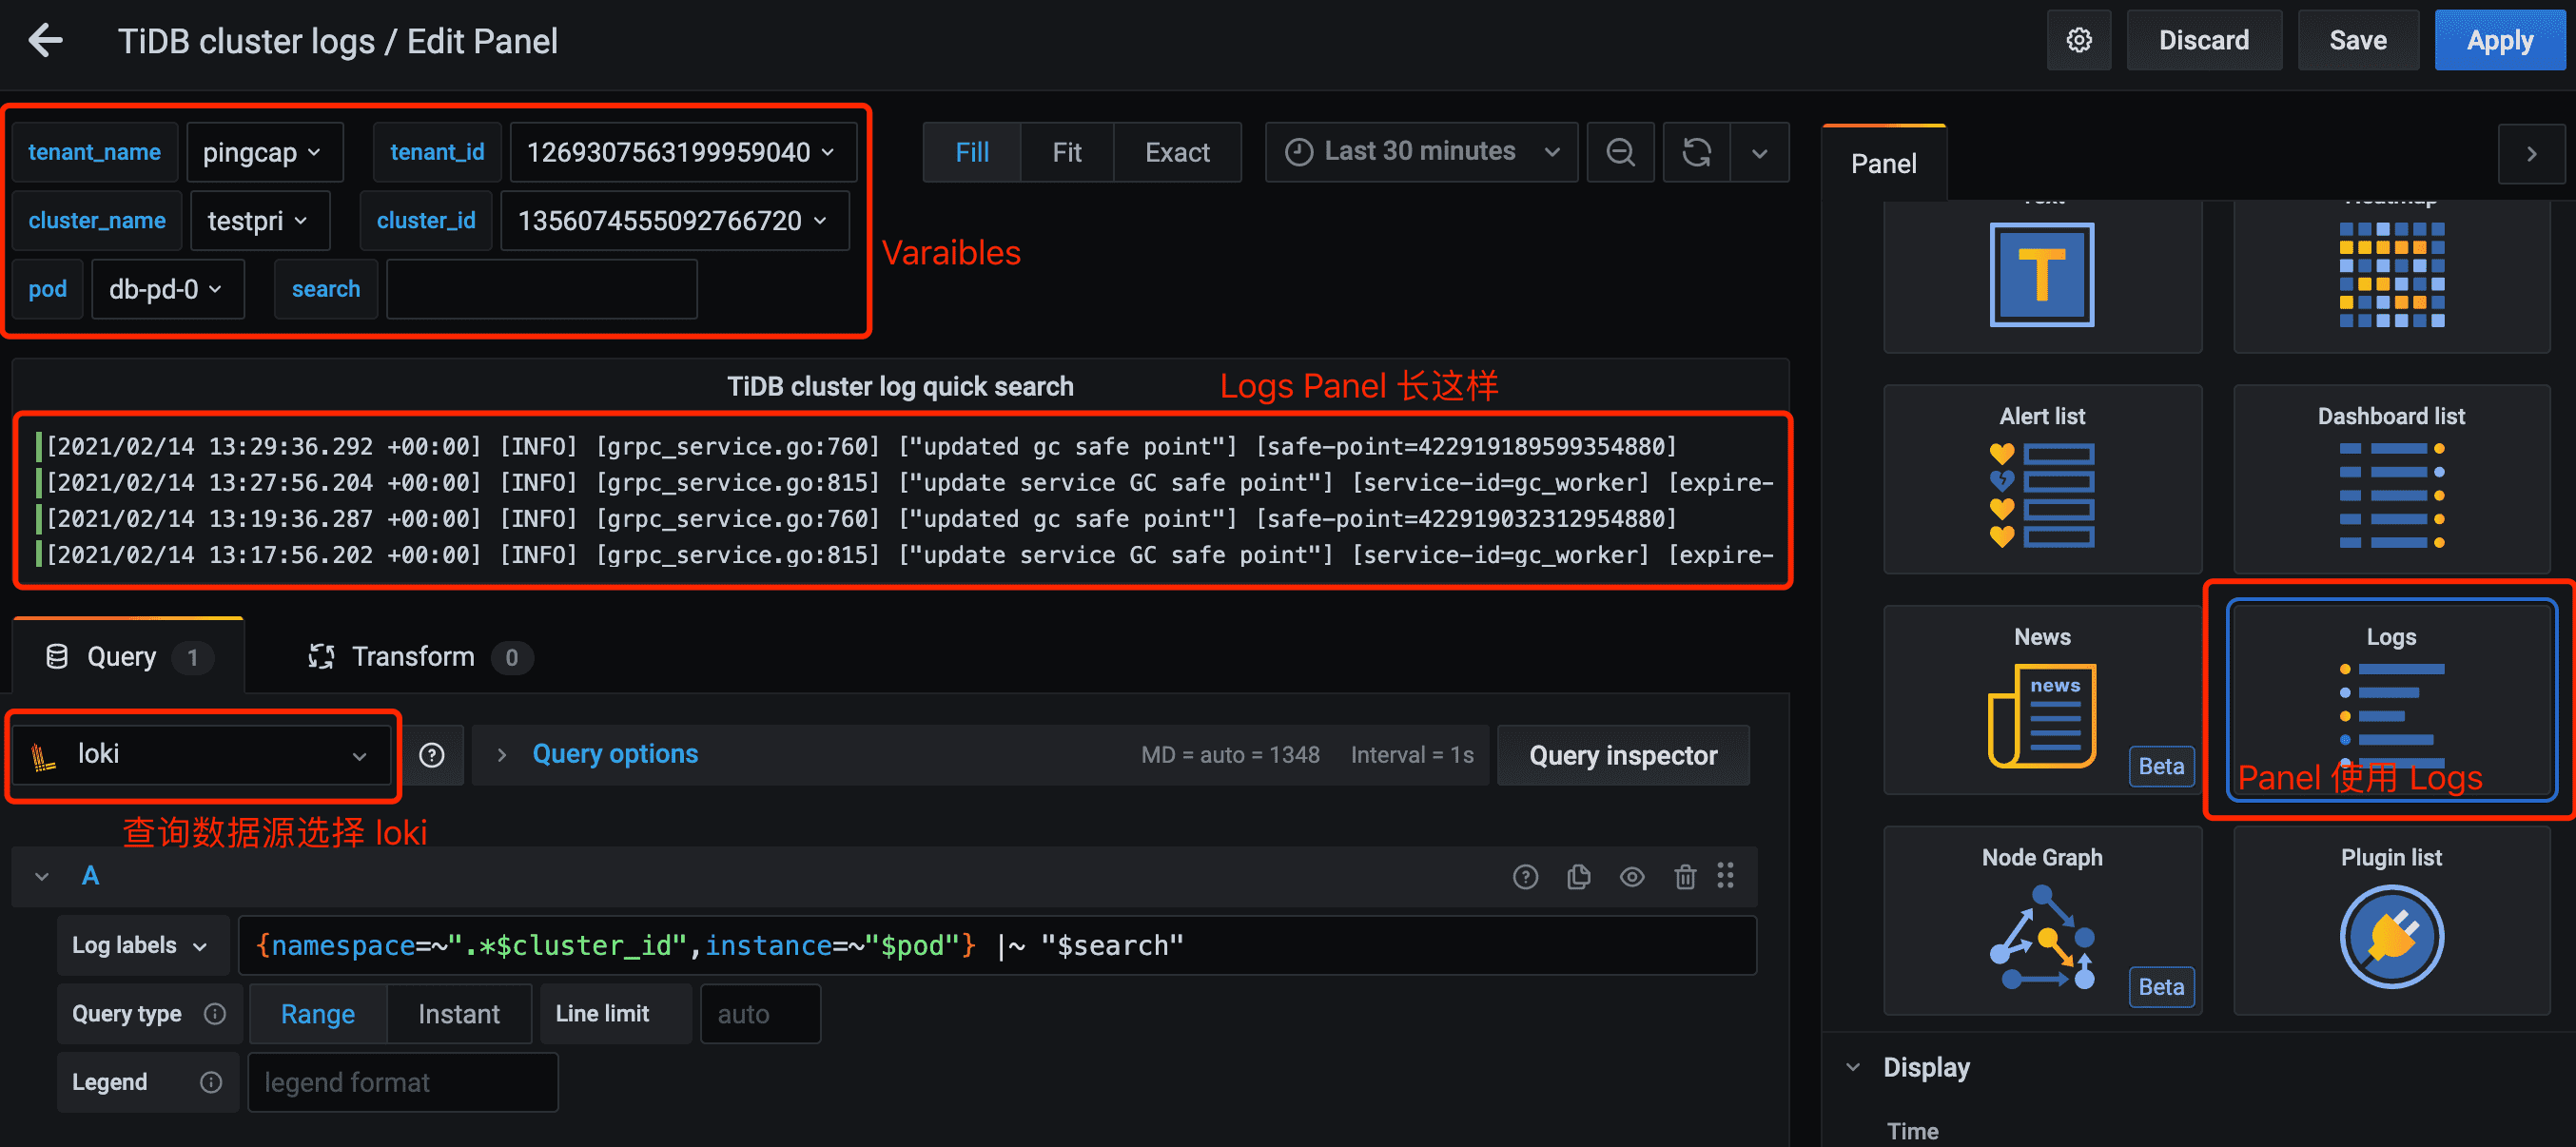Toggle query A visibility eye icon
This screenshot has height=1147, width=2576.
[x=1632, y=877]
